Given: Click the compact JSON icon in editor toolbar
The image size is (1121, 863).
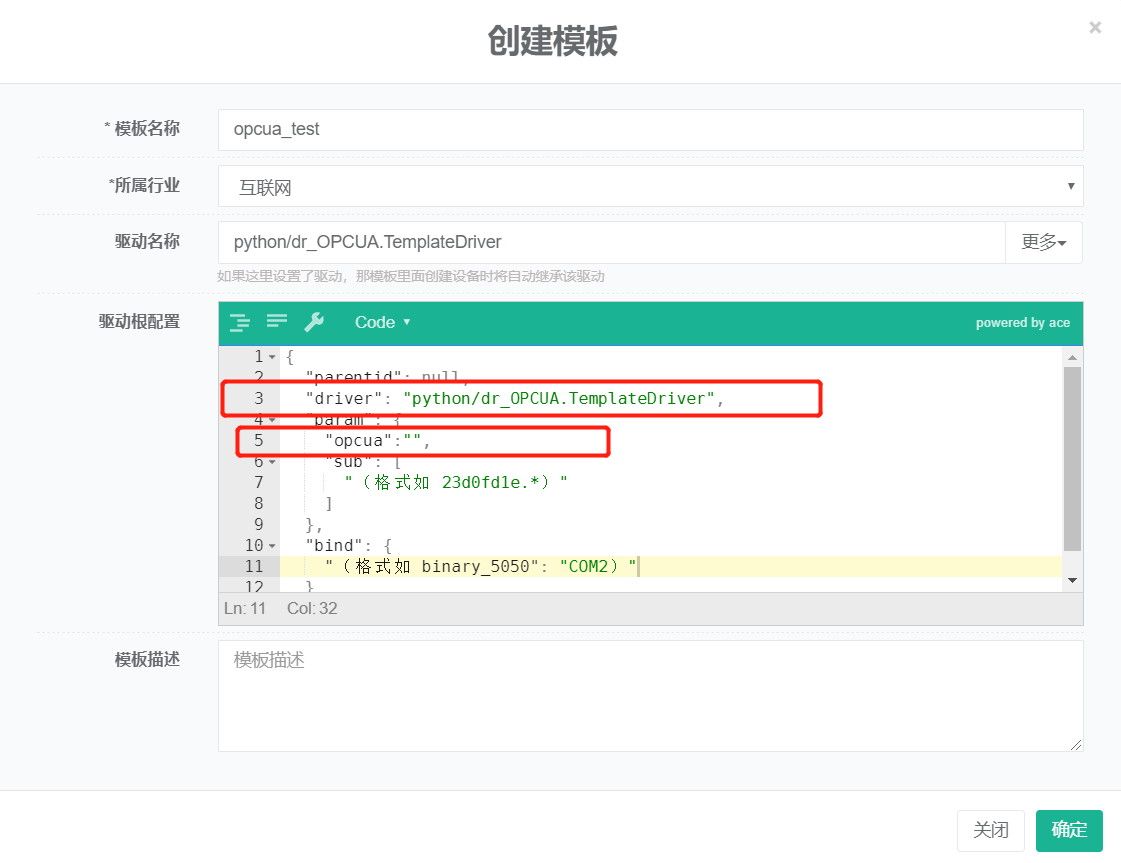Looking at the screenshot, I should point(276,321).
